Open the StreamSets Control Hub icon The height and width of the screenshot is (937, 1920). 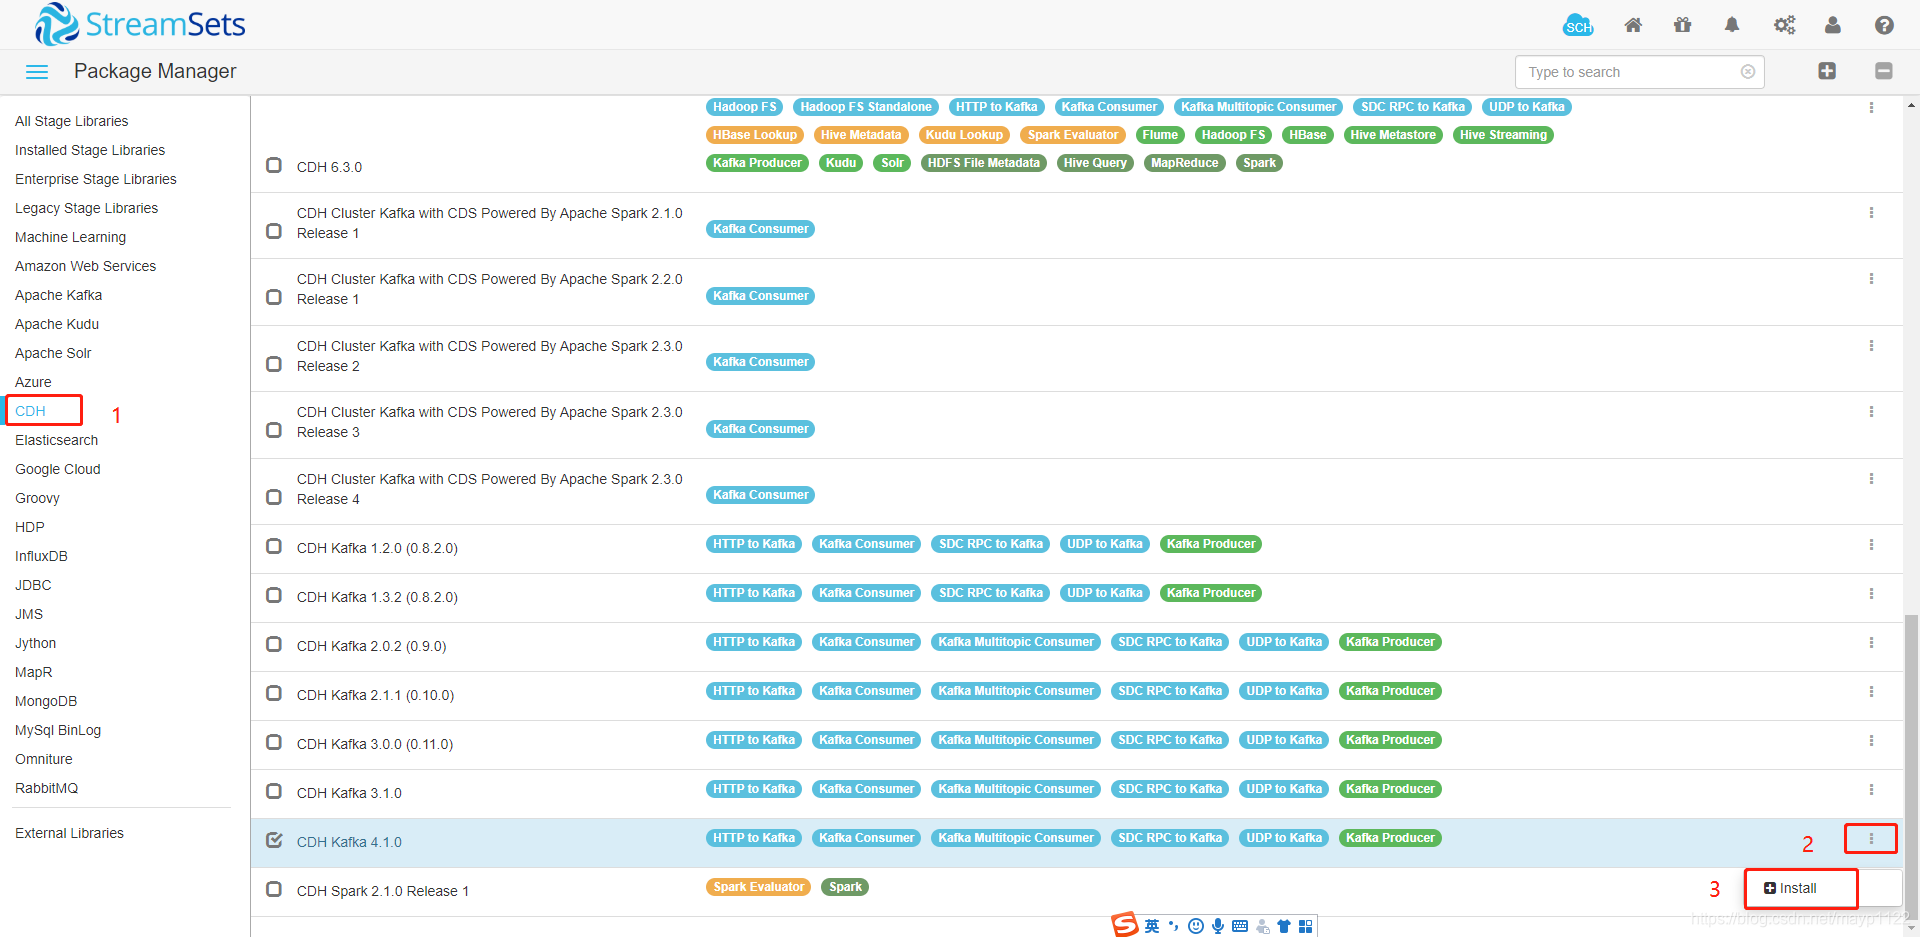click(x=1578, y=25)
